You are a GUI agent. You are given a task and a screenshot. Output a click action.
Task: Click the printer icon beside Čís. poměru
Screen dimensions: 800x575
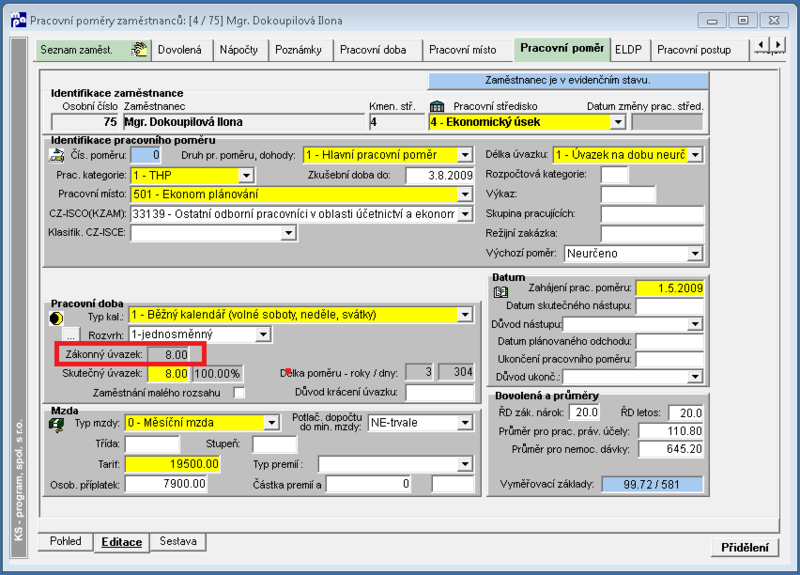(x=57, y=155)
